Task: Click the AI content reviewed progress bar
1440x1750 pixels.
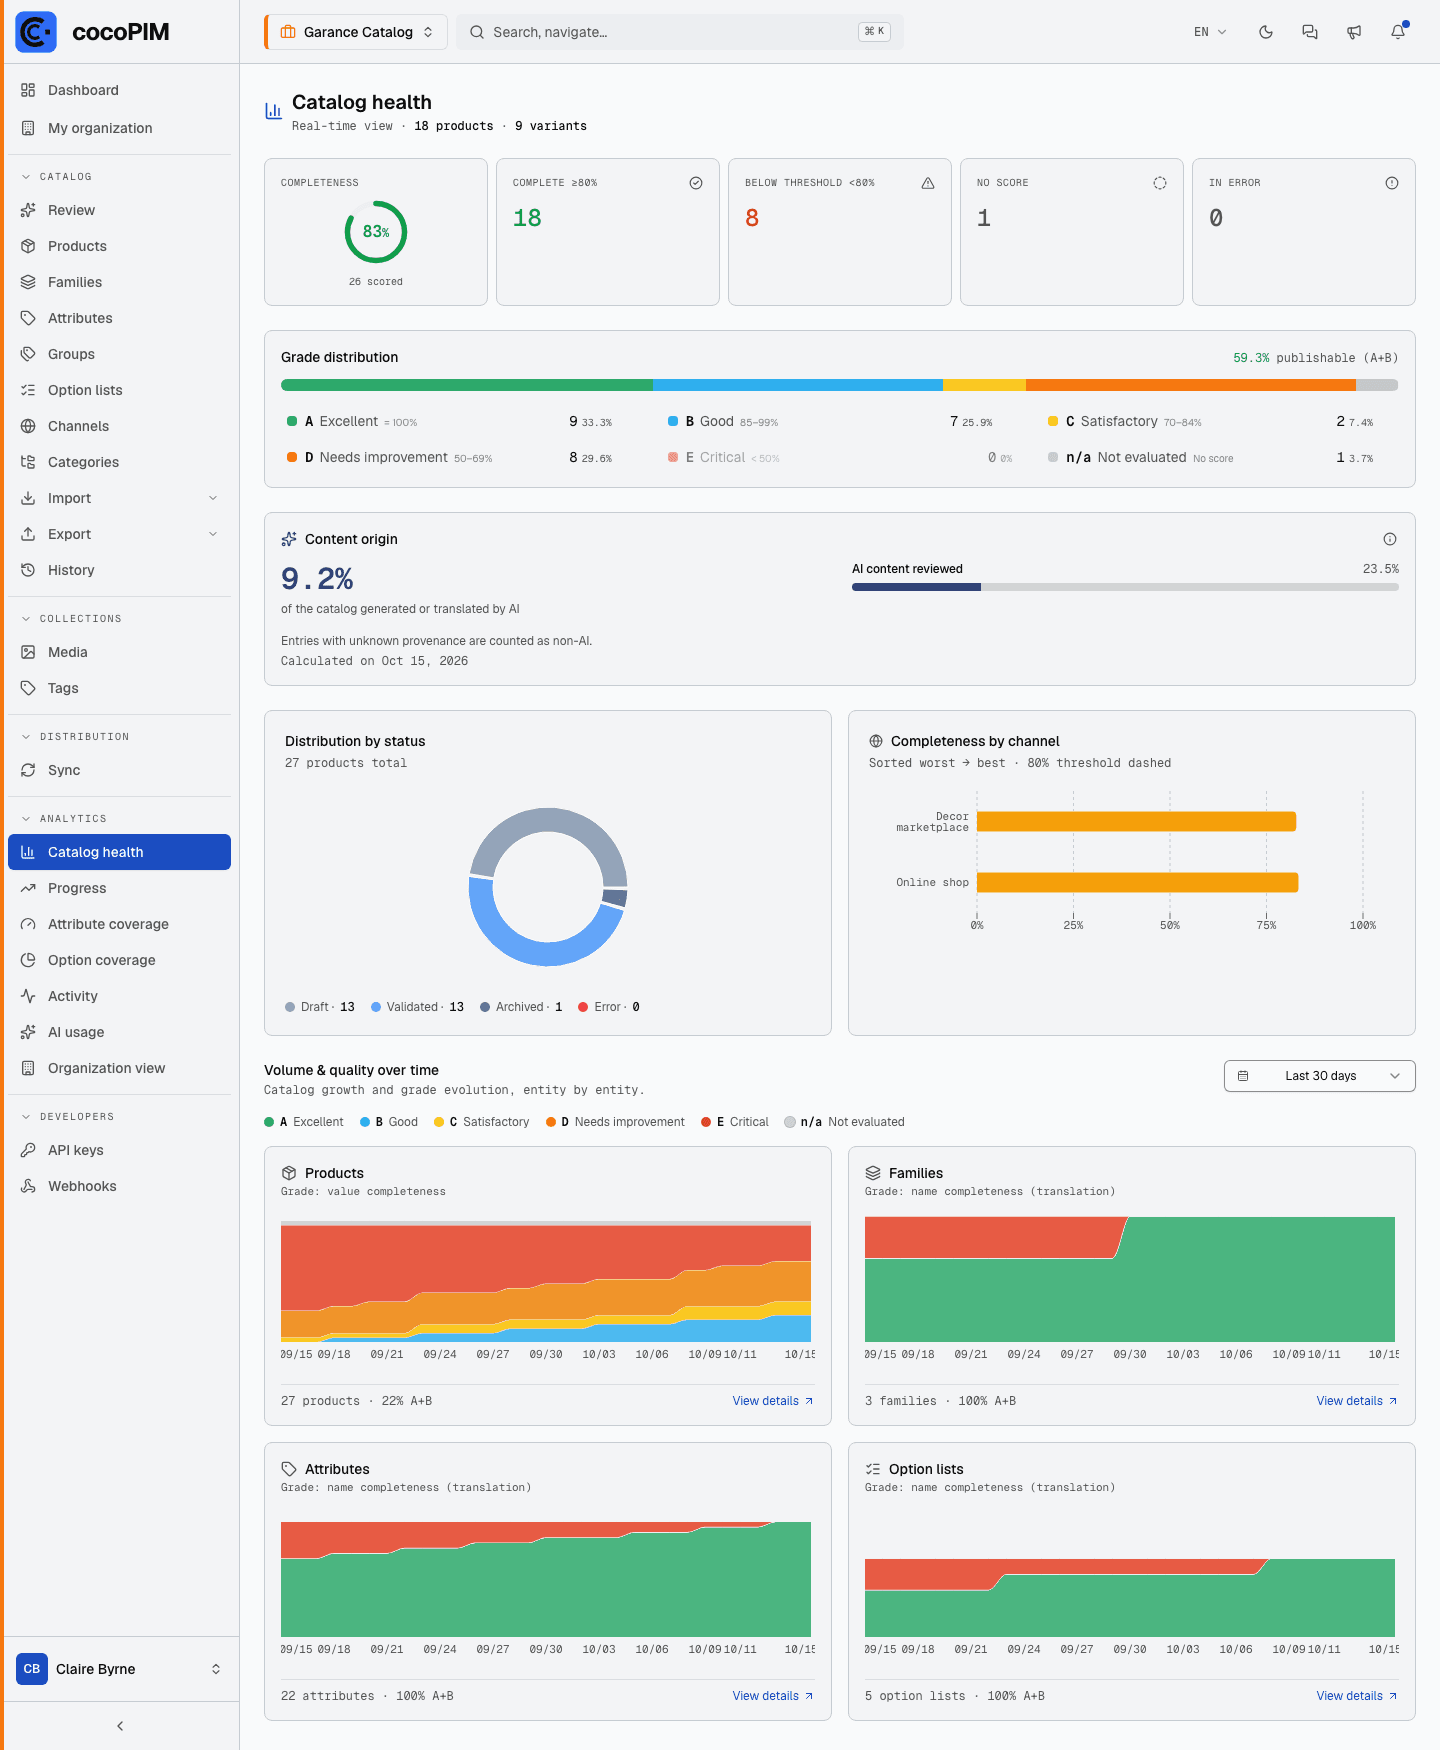Action: click(1125, 587)
